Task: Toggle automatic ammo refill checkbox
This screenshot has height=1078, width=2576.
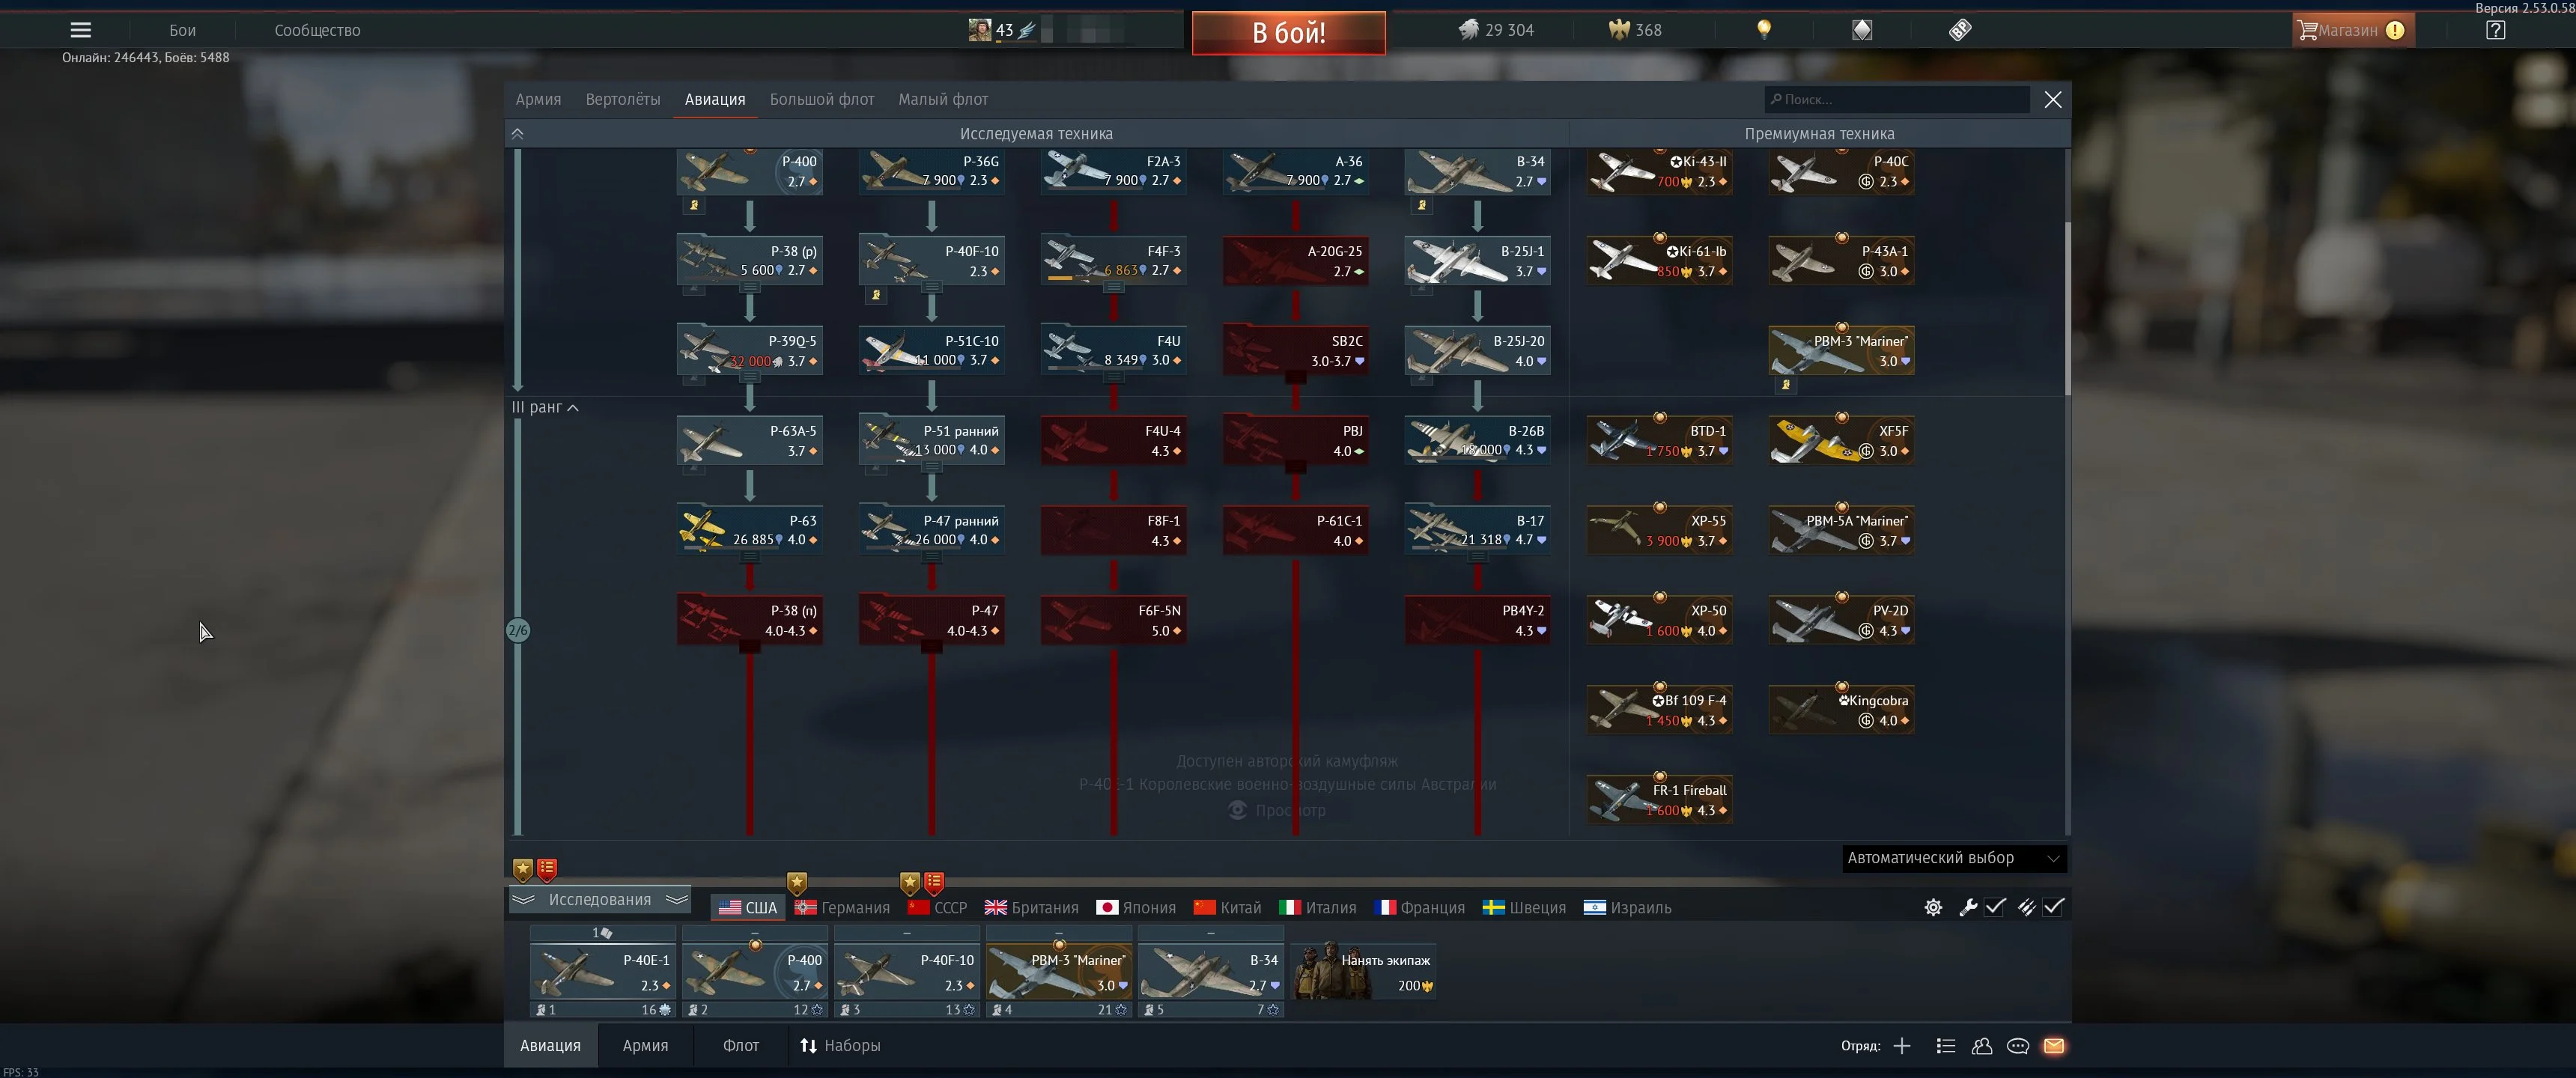Action: coord(2053,907)
